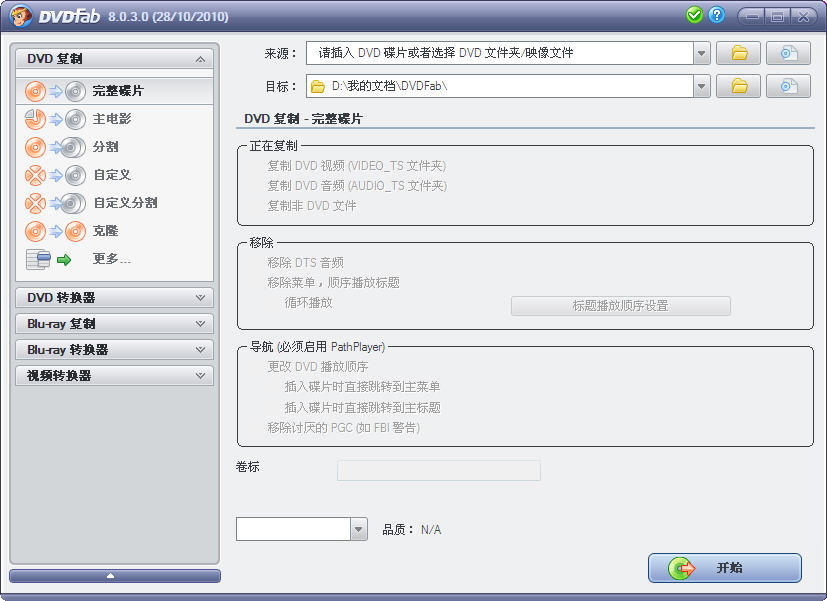Image resolution: width=827 pixels, height=601 pixels.
Task: Browse for a source folder with the 来源 folder icon
Action: (739, 53)
